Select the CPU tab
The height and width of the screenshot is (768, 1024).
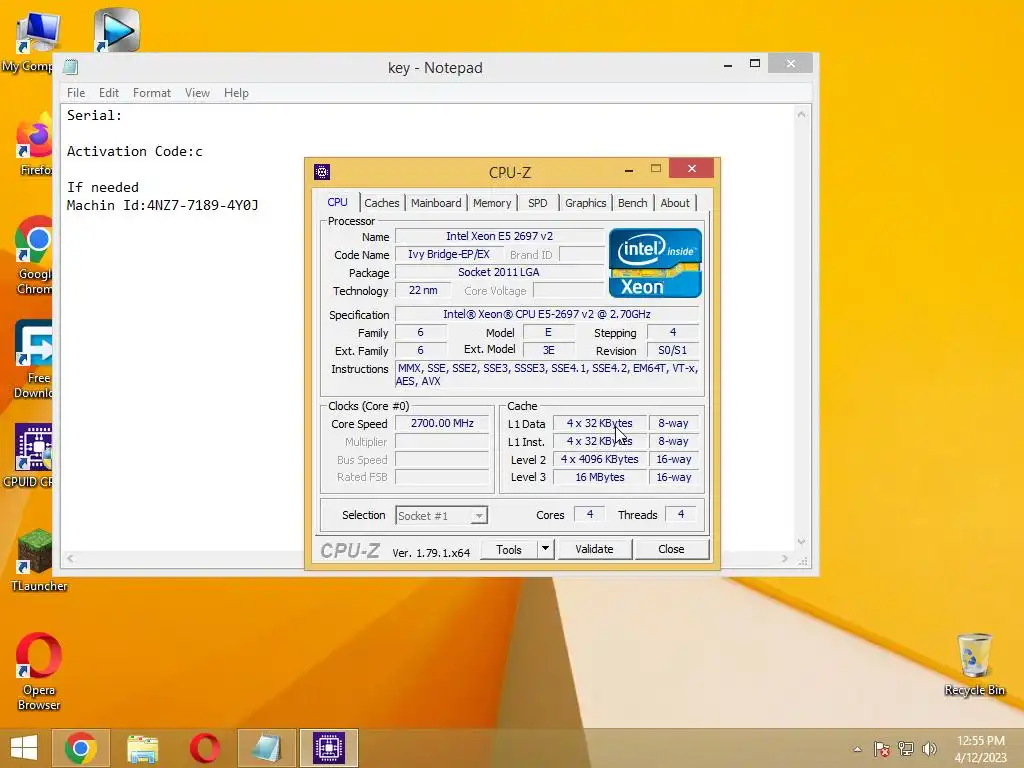point(337,202)
